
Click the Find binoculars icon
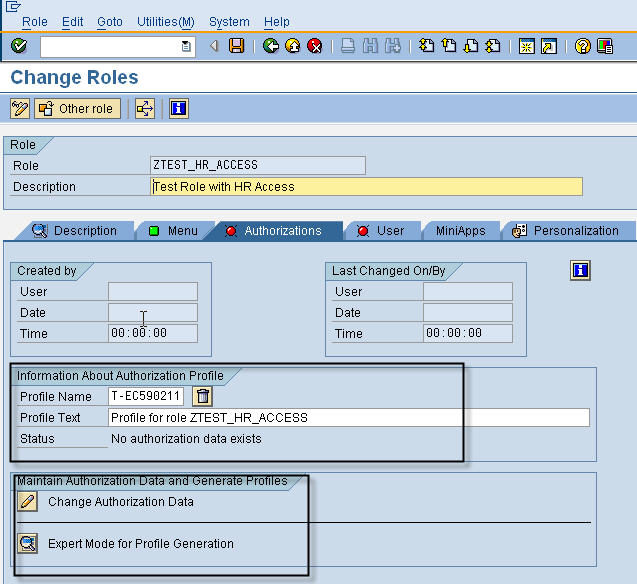[x=370, y=46]
